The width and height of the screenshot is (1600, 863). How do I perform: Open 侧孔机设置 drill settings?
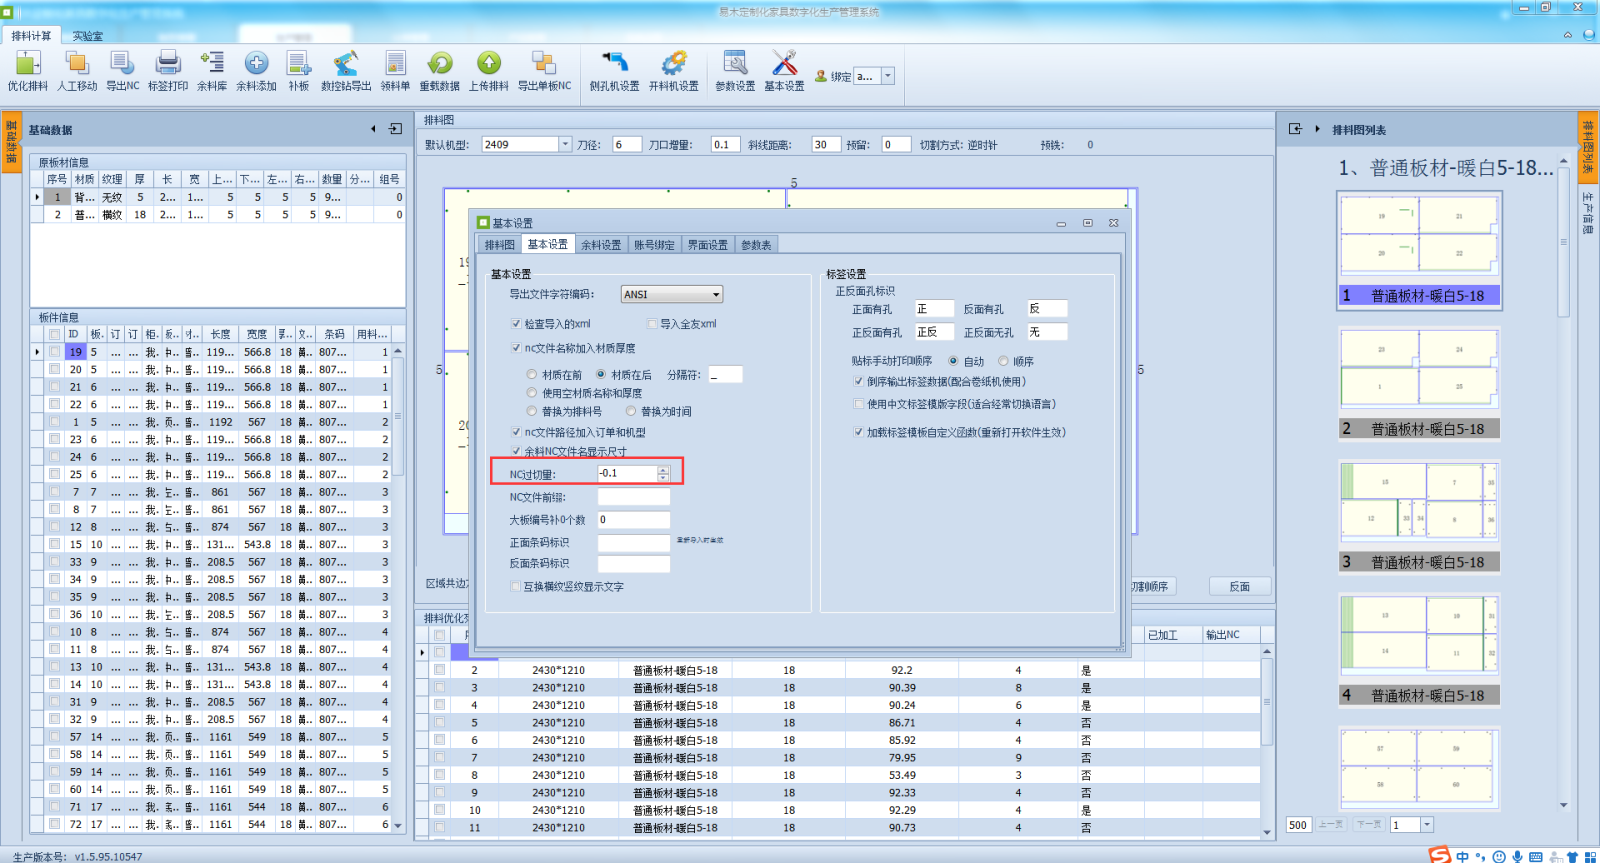614,65
